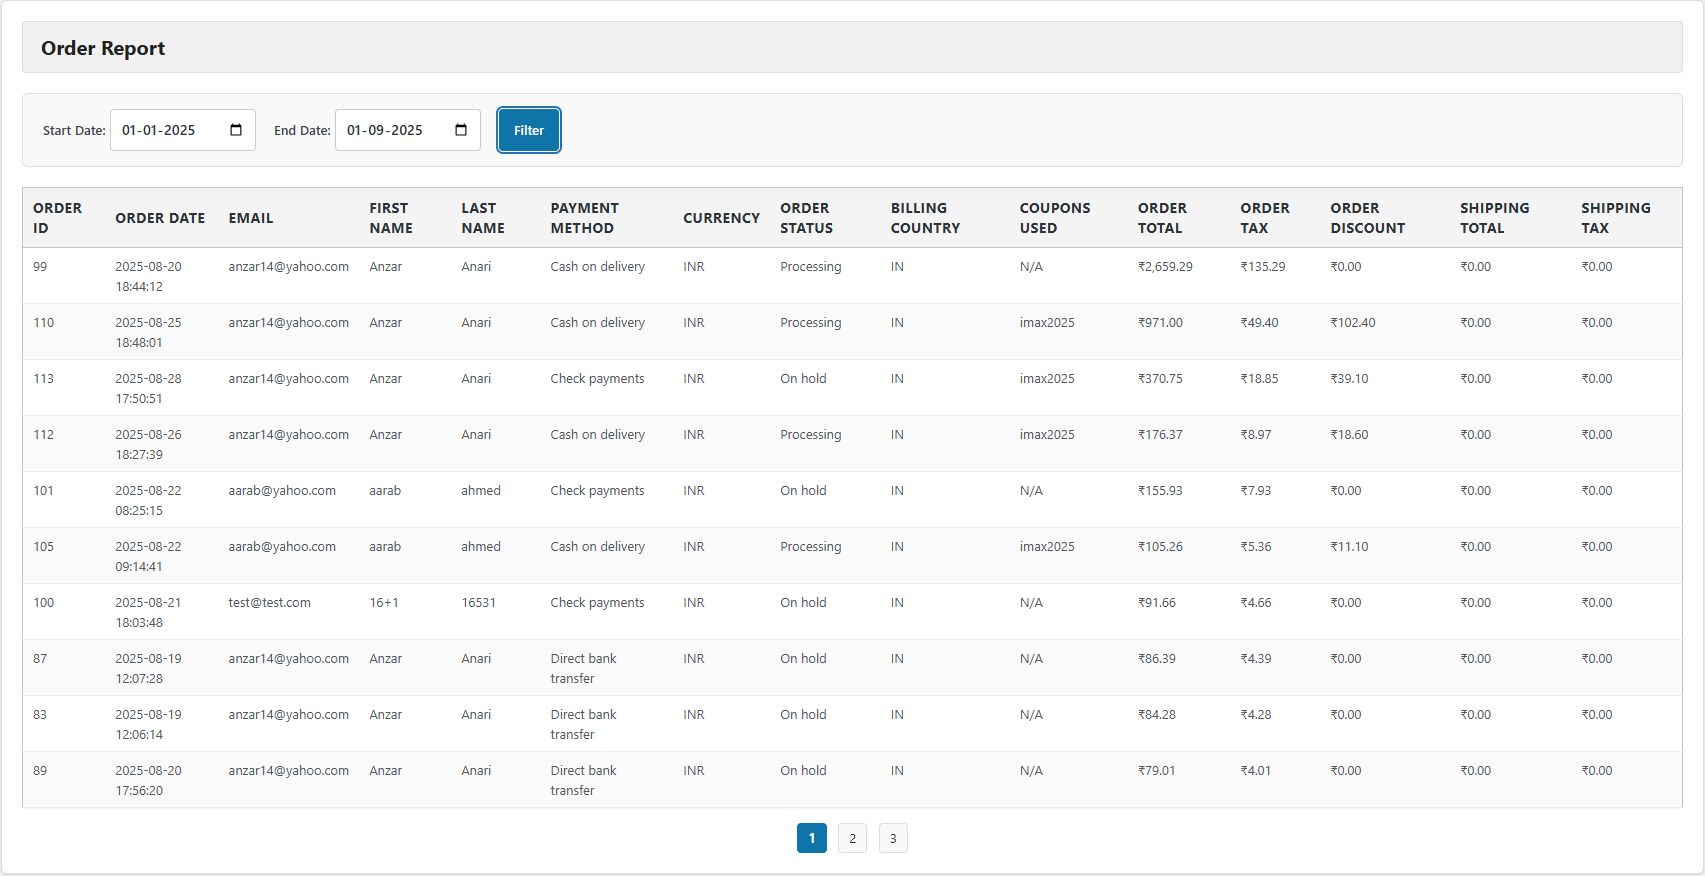This screenshot has height=876, width=1705.
Task: Click the ORDER STATUS column header
Action: (806, 218)
